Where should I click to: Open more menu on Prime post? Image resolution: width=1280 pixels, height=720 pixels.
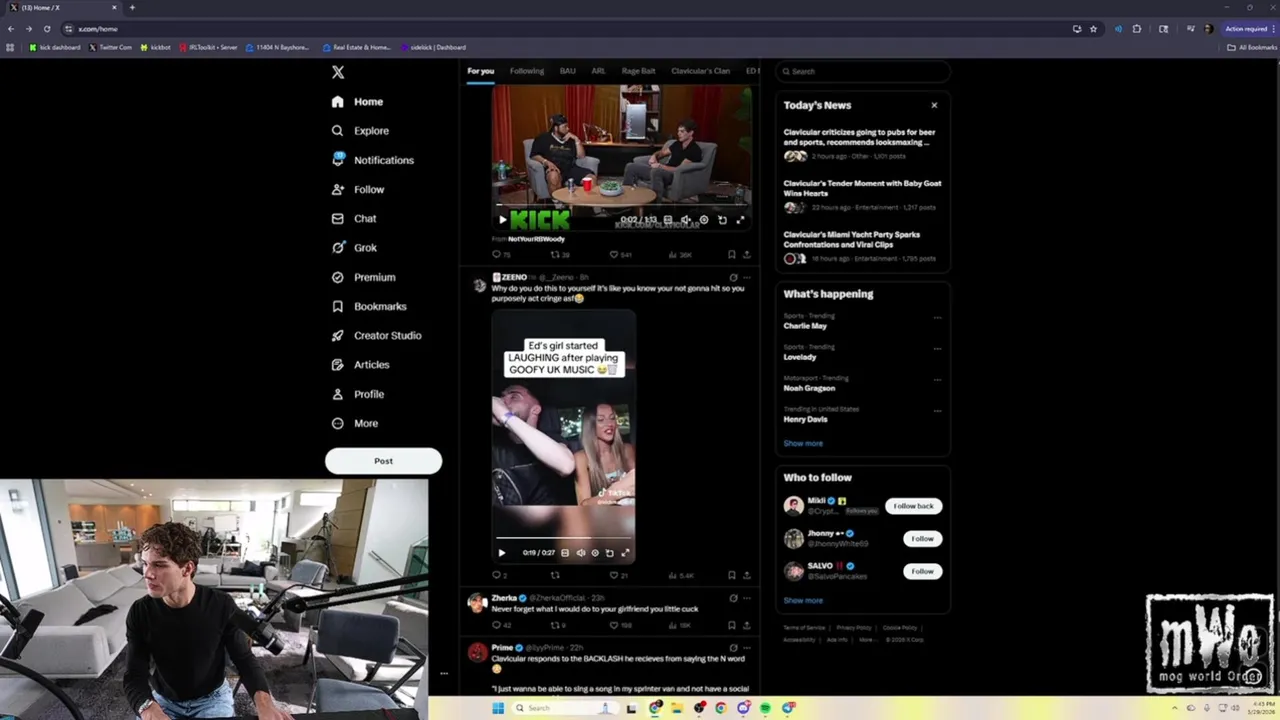[747, 648]
